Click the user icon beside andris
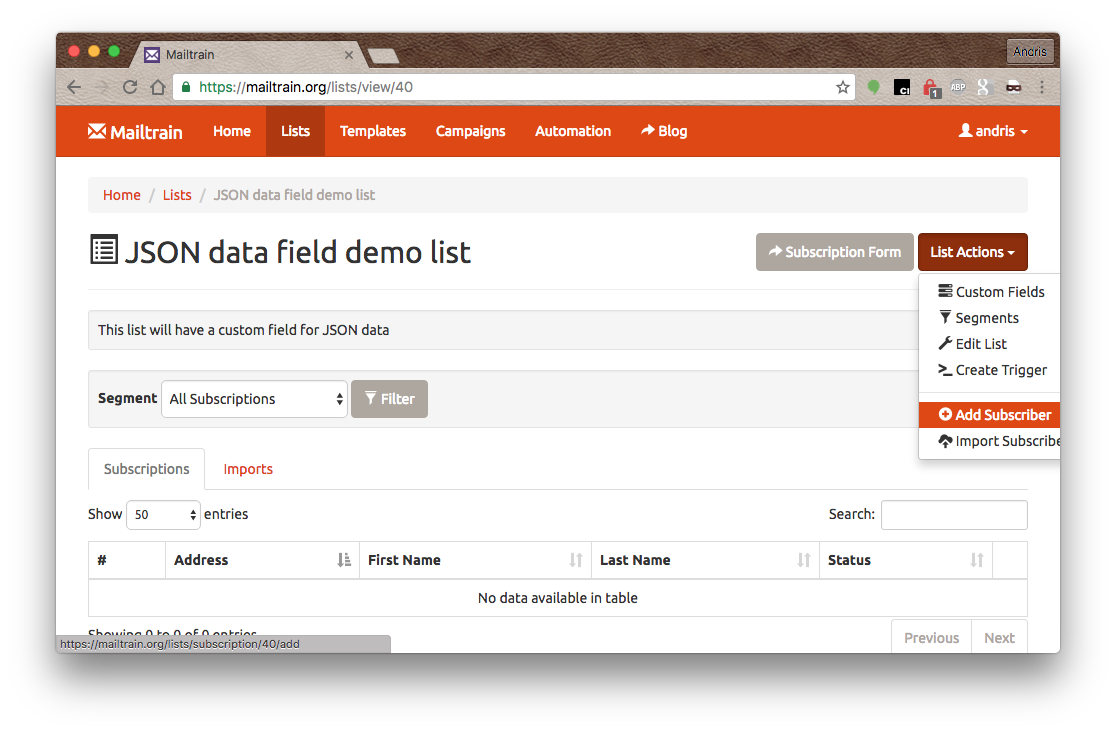Image resolution: width=1116 pixels, height=733 pixels. pyautogui.click(x=965, y=130)
